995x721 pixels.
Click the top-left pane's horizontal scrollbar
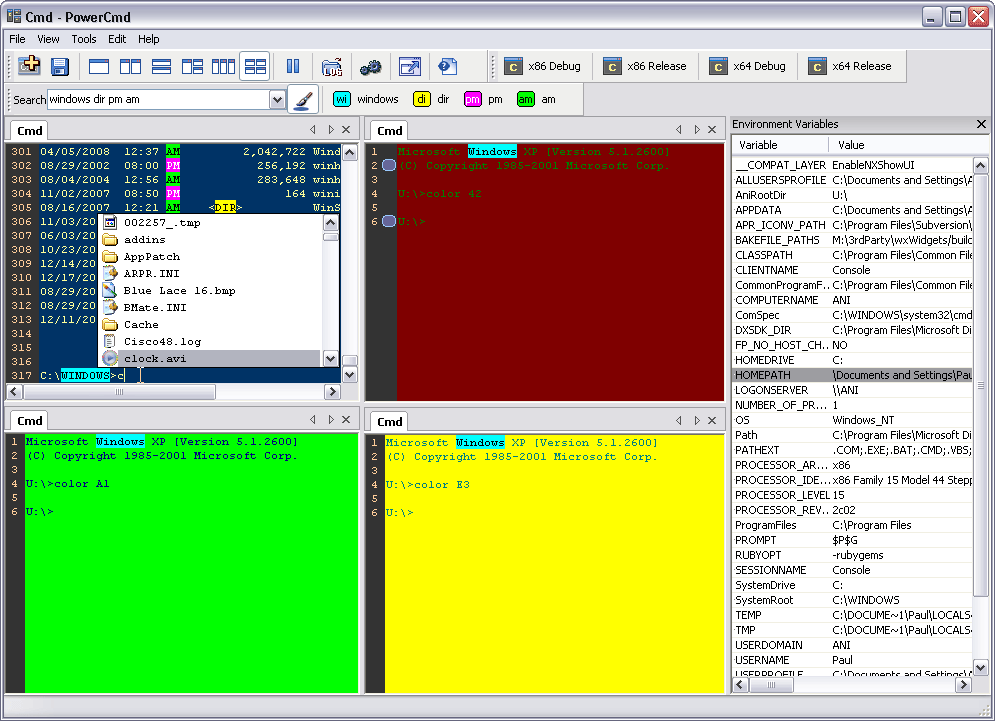[x=120, y=392]
